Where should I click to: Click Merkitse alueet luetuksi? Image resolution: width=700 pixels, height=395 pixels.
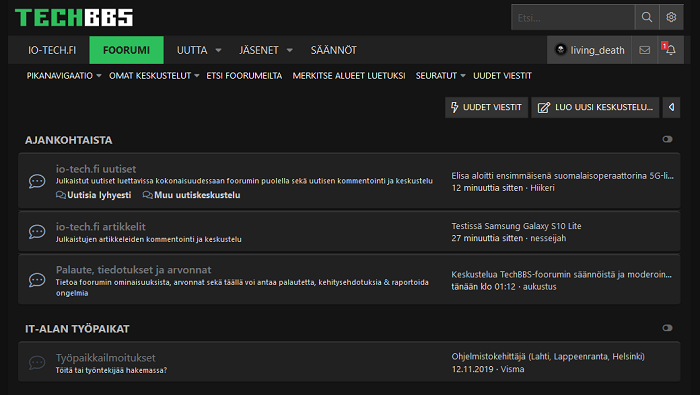349,76
